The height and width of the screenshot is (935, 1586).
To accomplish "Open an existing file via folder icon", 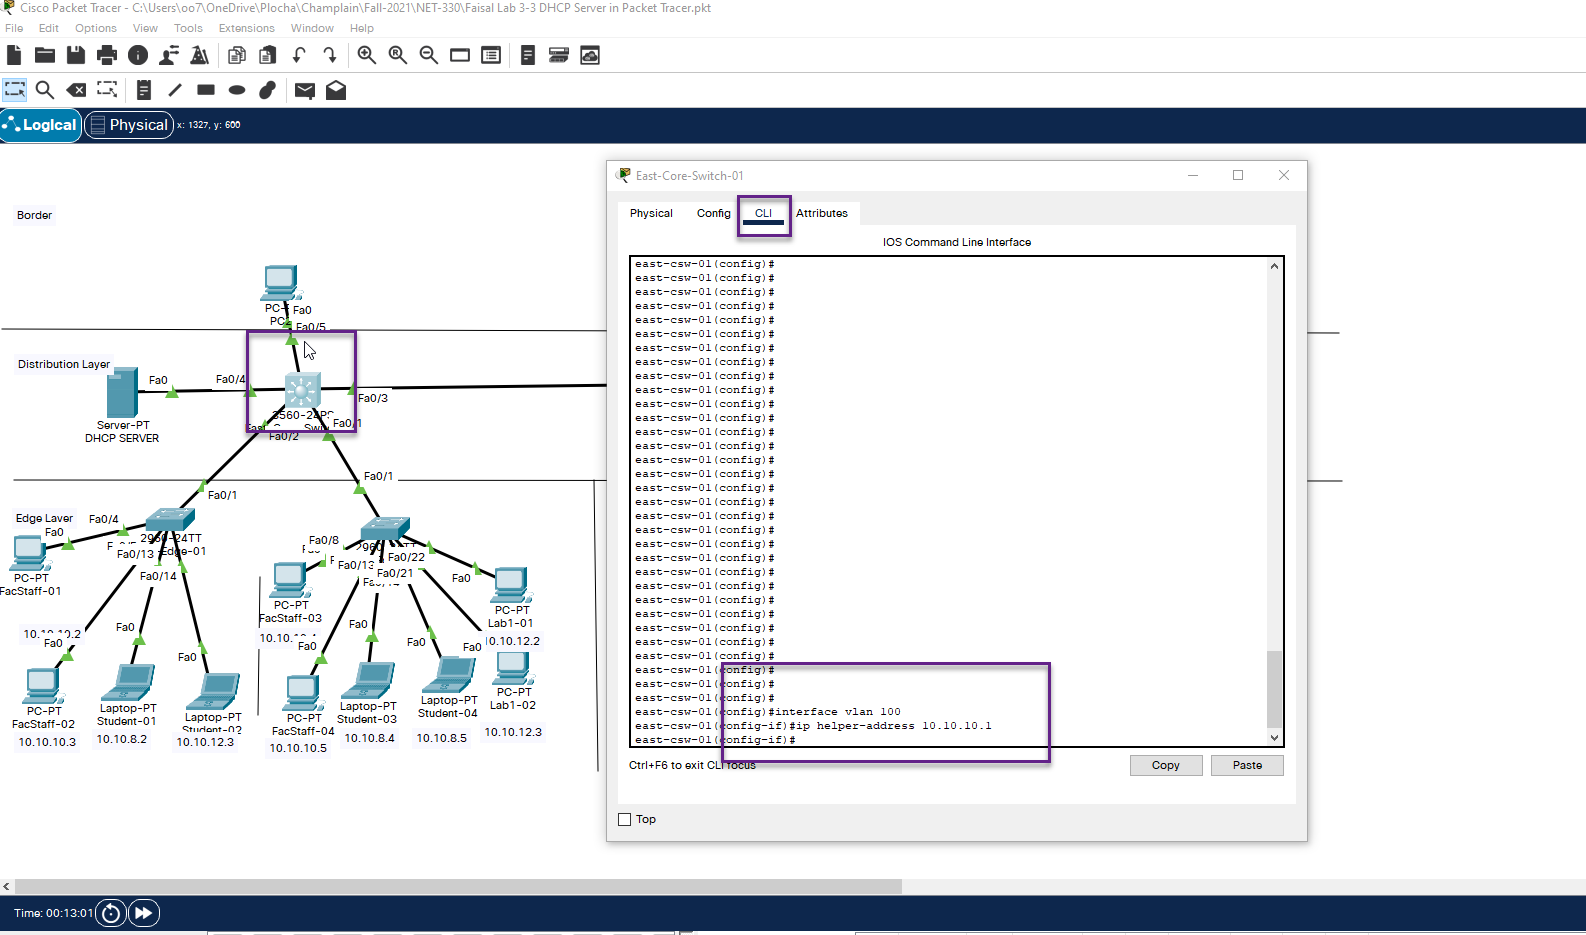I will [x=45, y=55].
